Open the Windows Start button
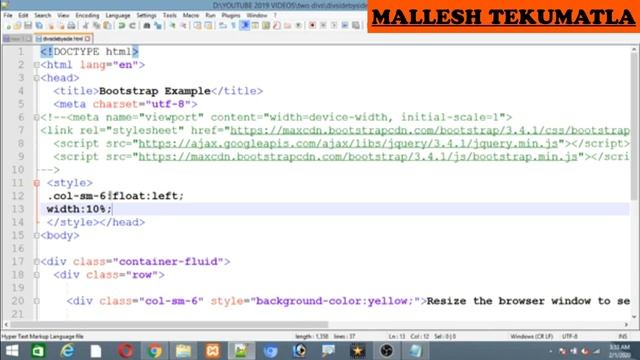Viewport: 640px width, 360px height. tap(12, 351)
